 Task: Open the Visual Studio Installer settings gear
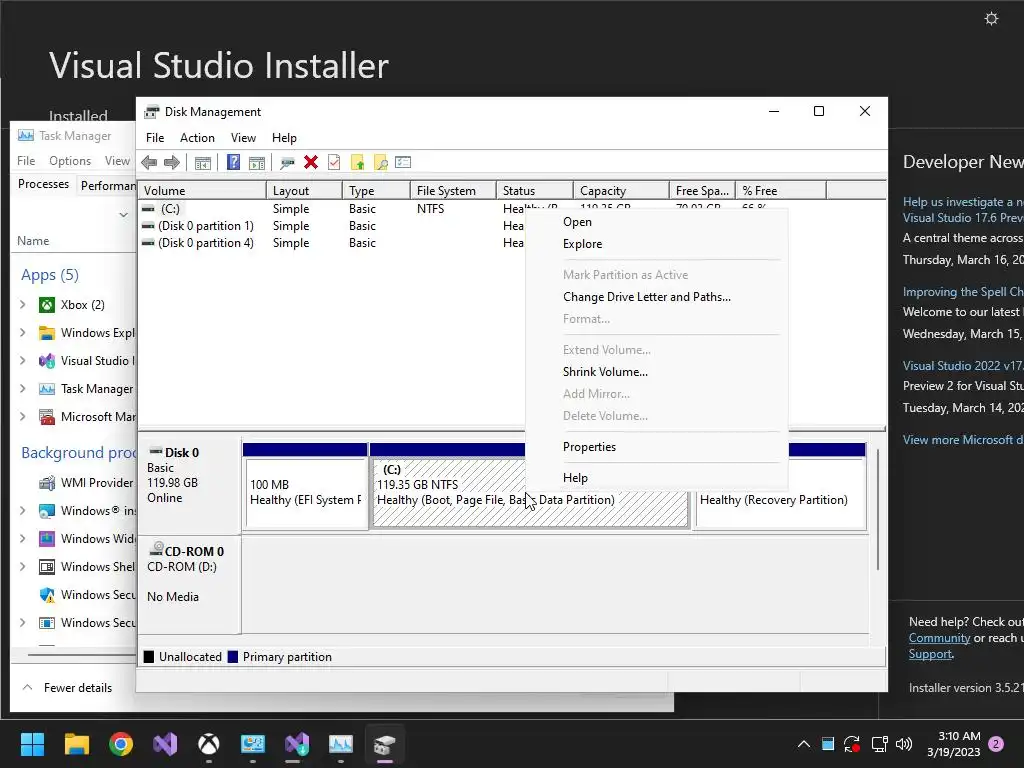[x=991, y=18]
